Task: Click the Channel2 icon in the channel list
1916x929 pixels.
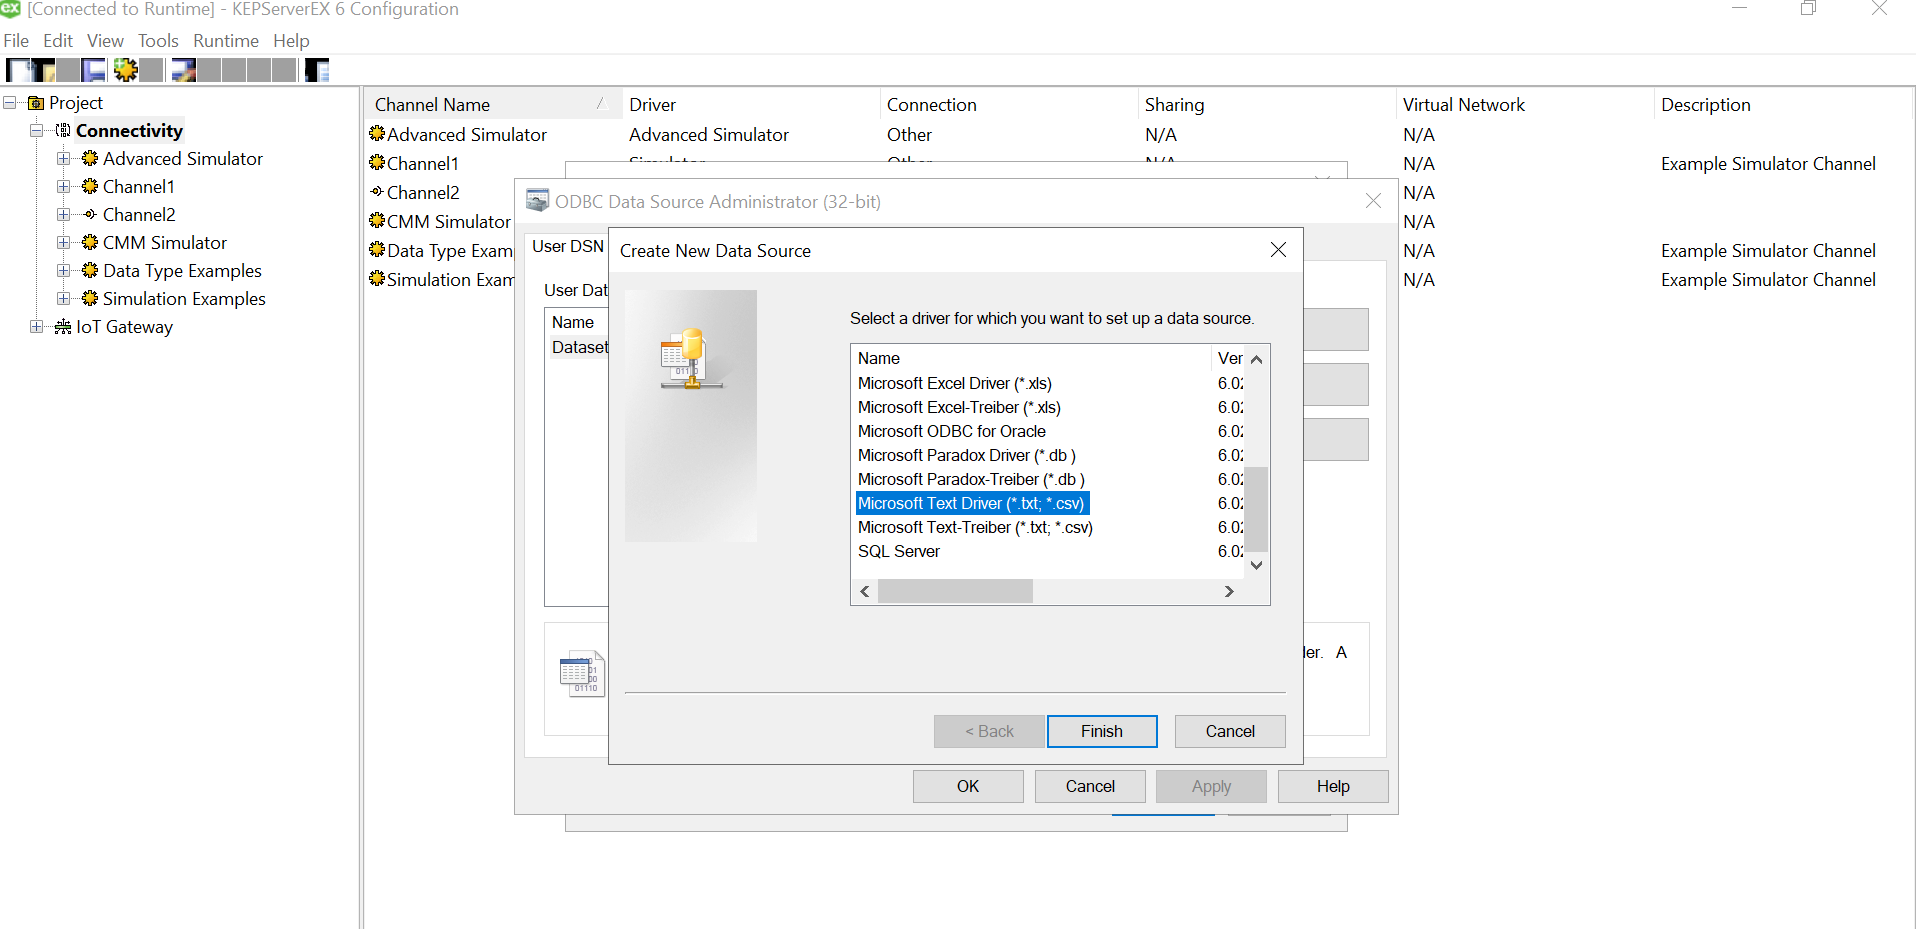Action: point(377,192)
